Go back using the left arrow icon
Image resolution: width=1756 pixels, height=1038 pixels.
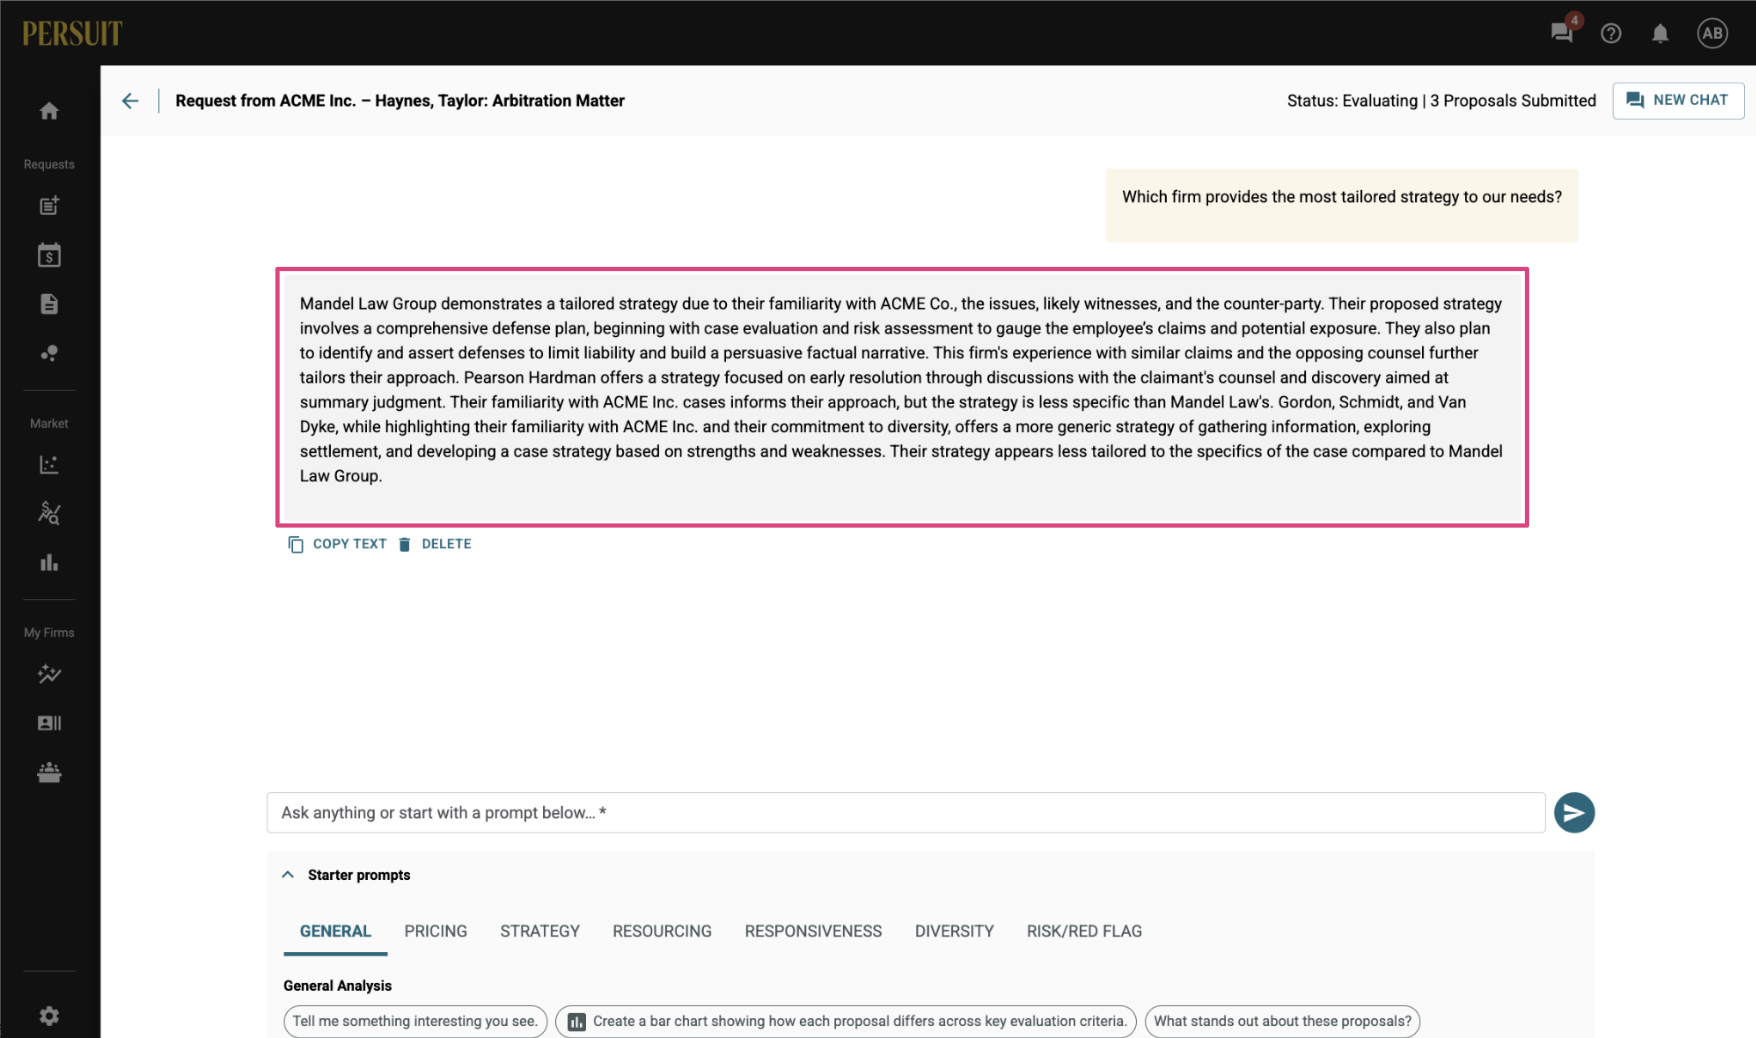click(130, 101)
